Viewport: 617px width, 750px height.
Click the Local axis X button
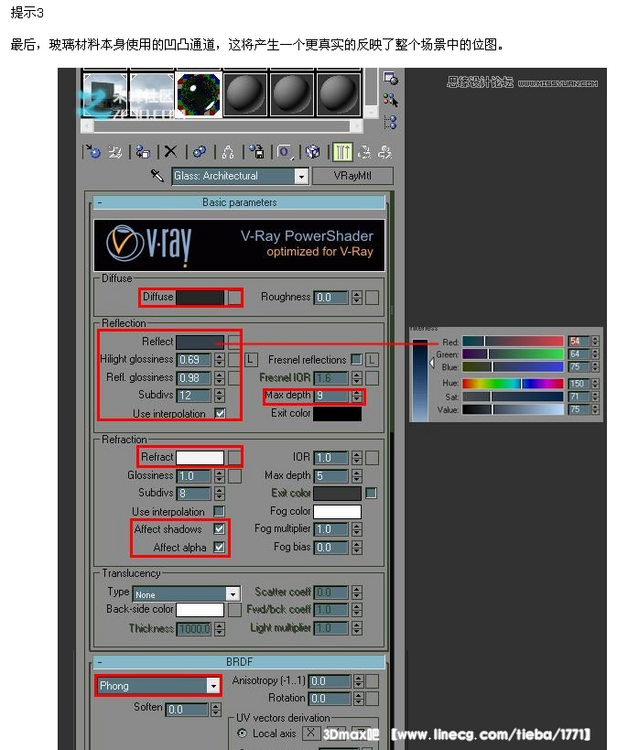pyautogui.click(x=310, y=733)
